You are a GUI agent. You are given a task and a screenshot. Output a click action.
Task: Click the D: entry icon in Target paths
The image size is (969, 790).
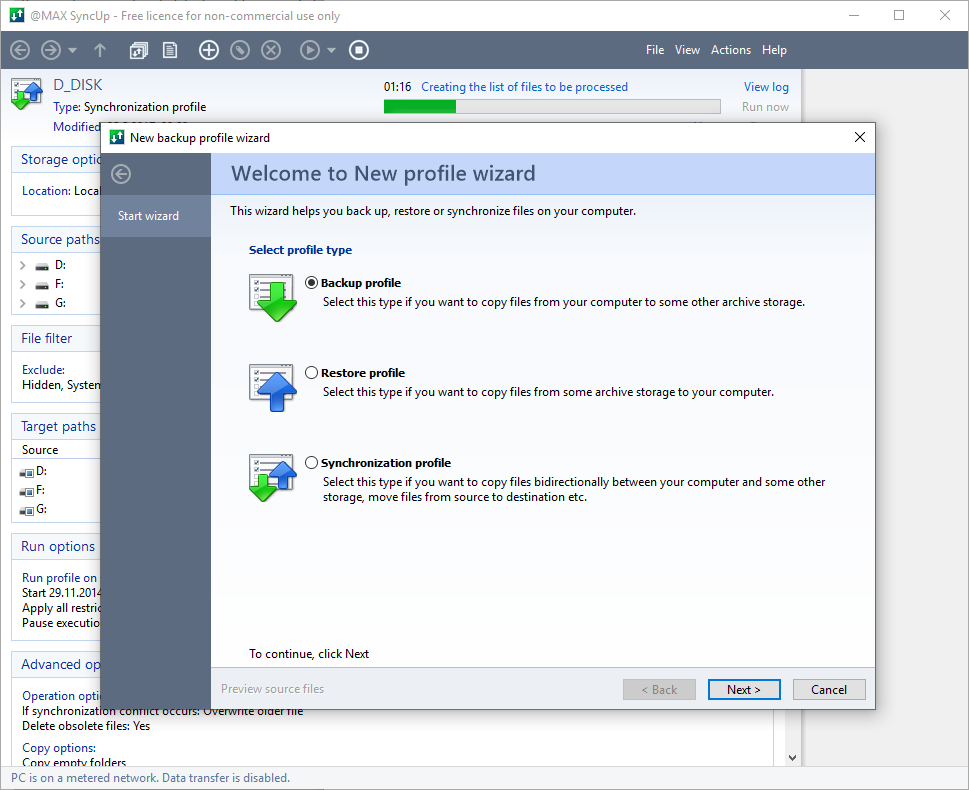click(27, 473)
